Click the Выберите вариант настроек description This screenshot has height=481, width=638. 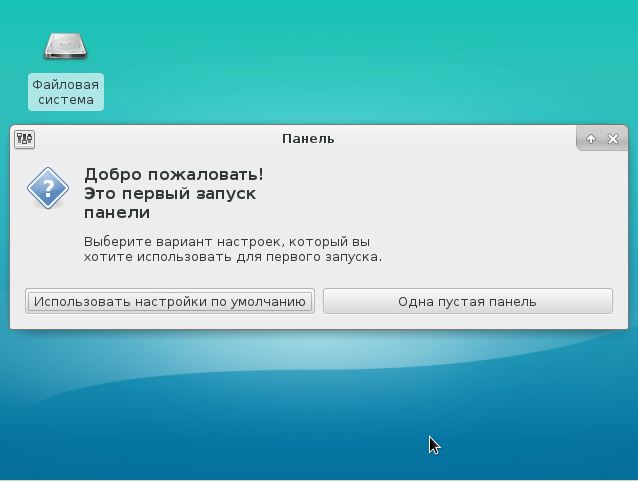click(233, 249)
